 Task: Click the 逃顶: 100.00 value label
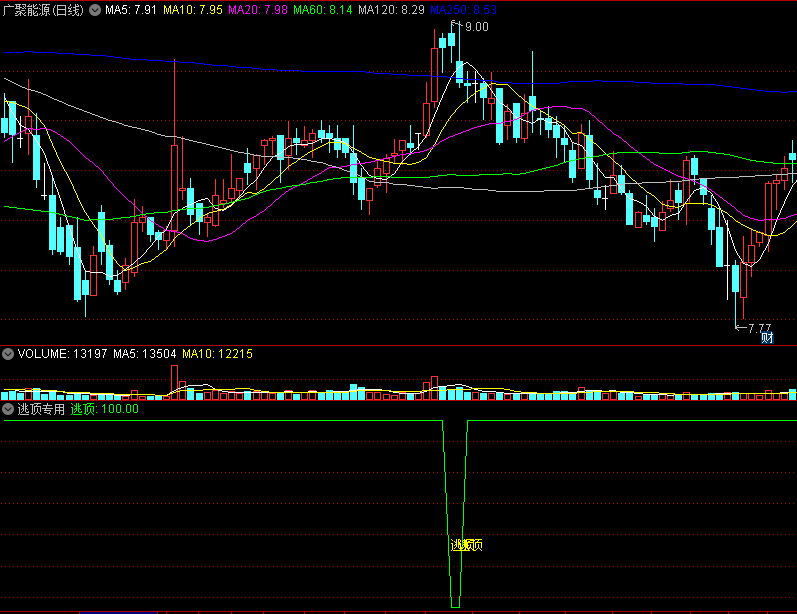[104, 409]
